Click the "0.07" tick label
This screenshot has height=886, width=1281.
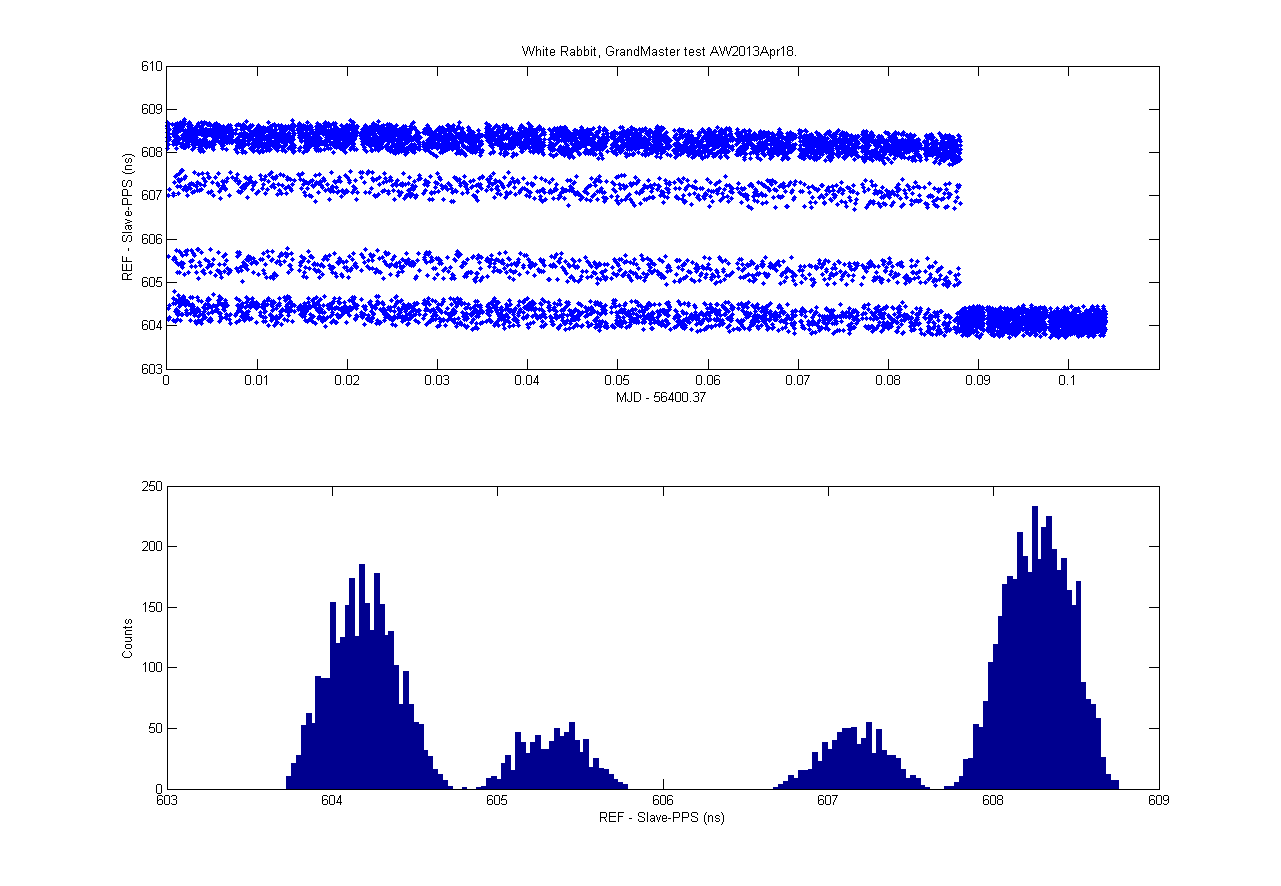click(798, 381)
